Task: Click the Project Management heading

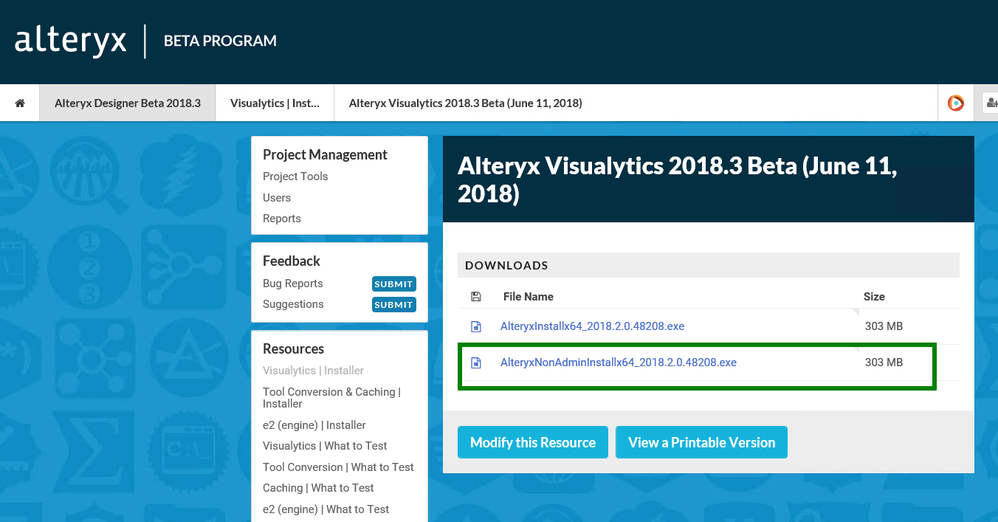Action: coord(325,155)
